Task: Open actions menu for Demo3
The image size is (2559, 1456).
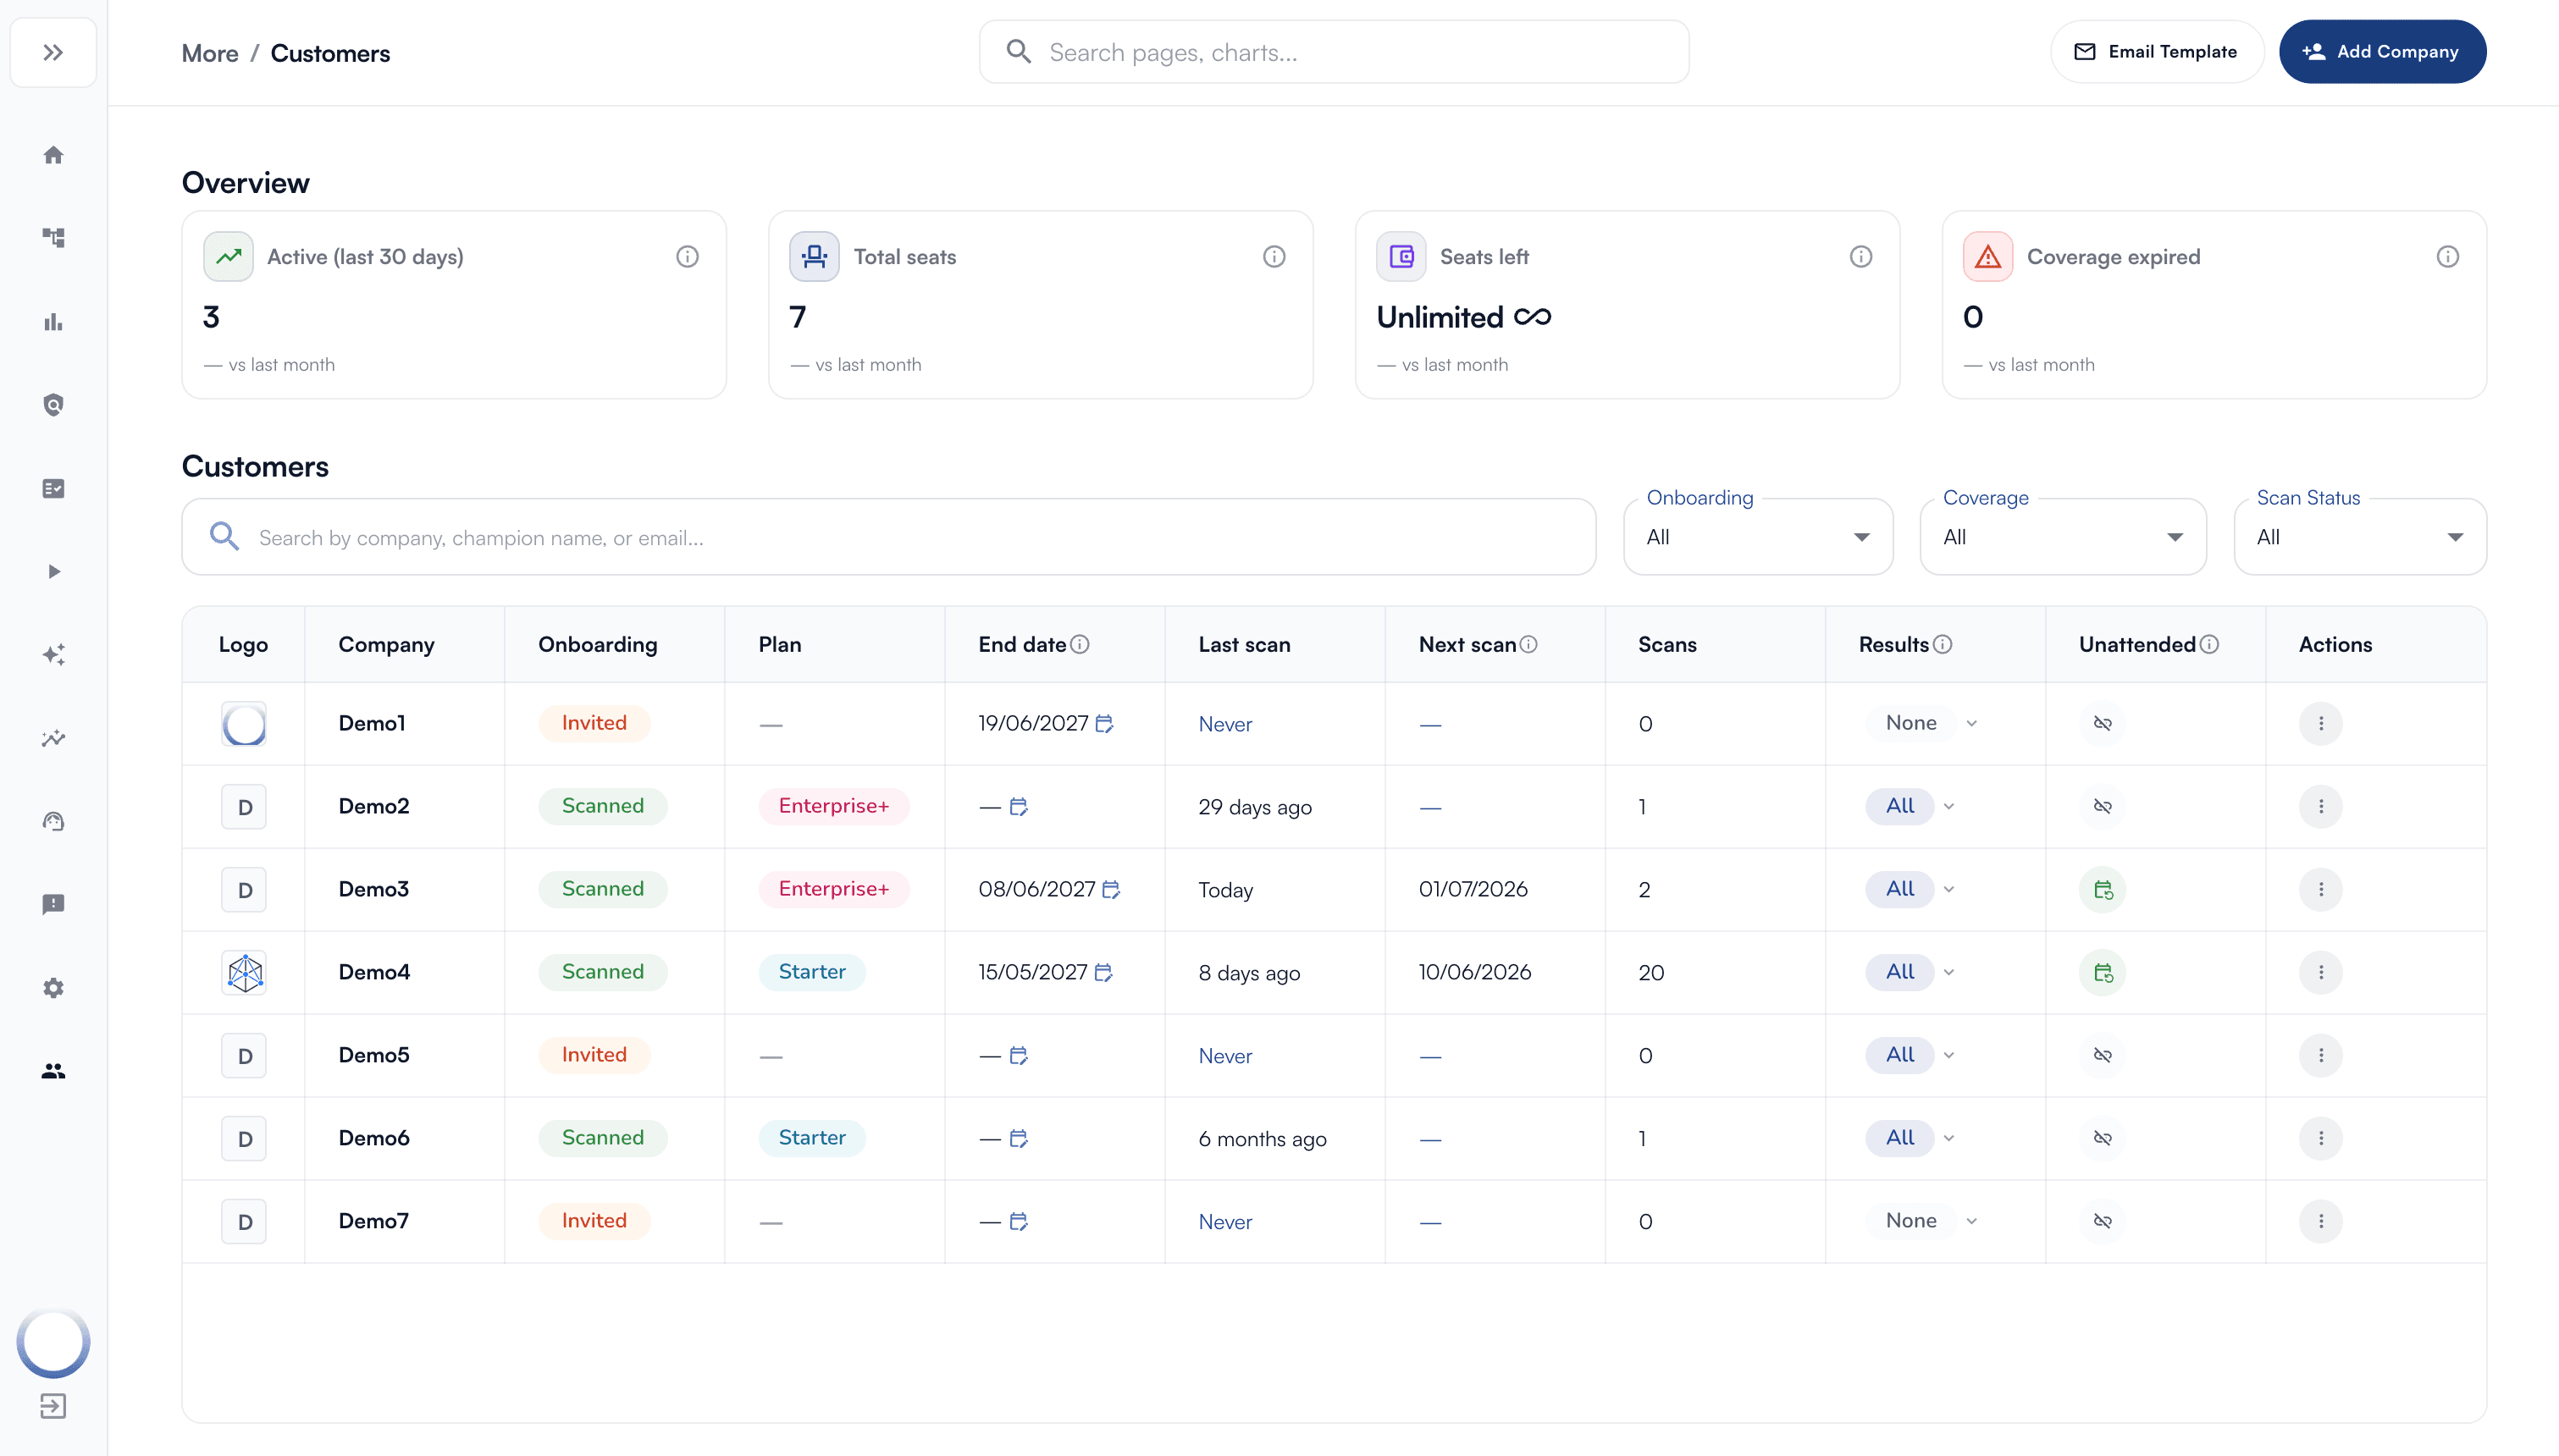Action: coord(2321,889)
